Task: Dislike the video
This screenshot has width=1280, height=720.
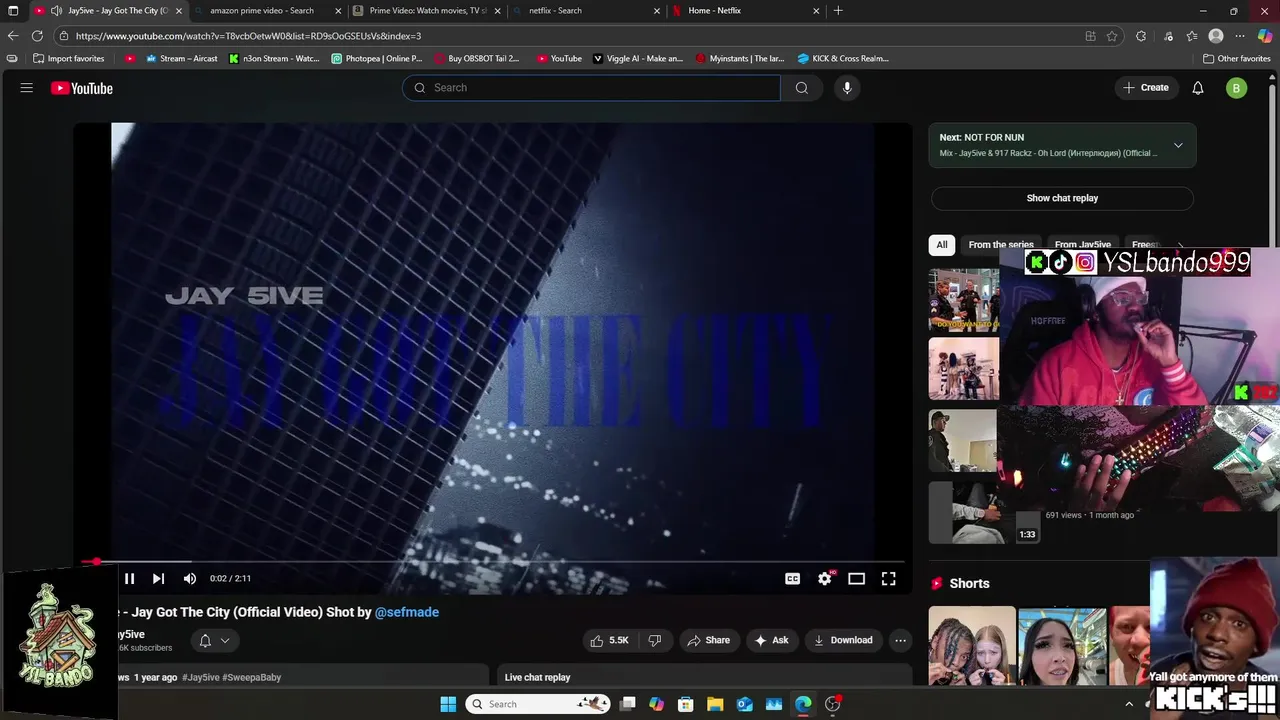Action: [x=655, y=640]
